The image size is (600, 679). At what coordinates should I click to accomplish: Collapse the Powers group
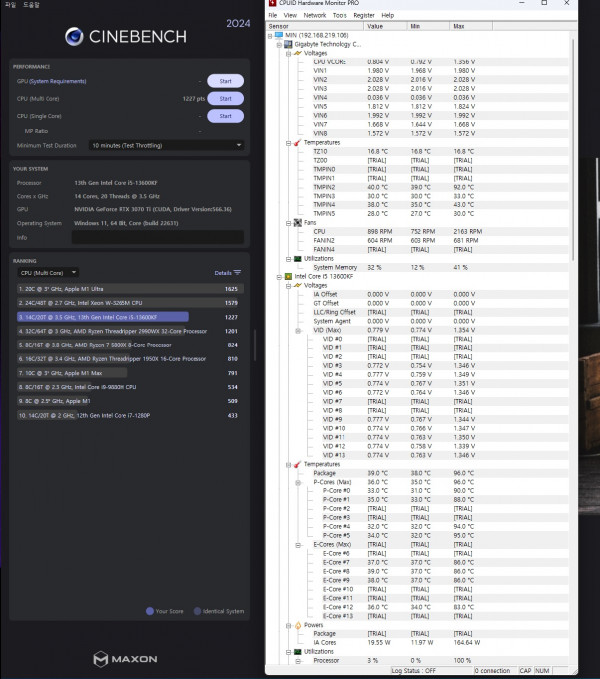click(289, 625)
